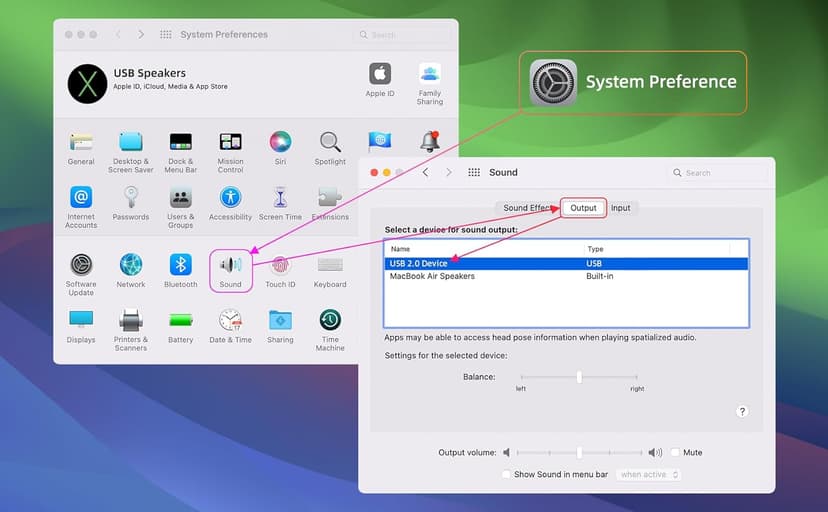Switch to the Sound Effects tab
This screenshot has width=828, height=512.
point(527,208)
